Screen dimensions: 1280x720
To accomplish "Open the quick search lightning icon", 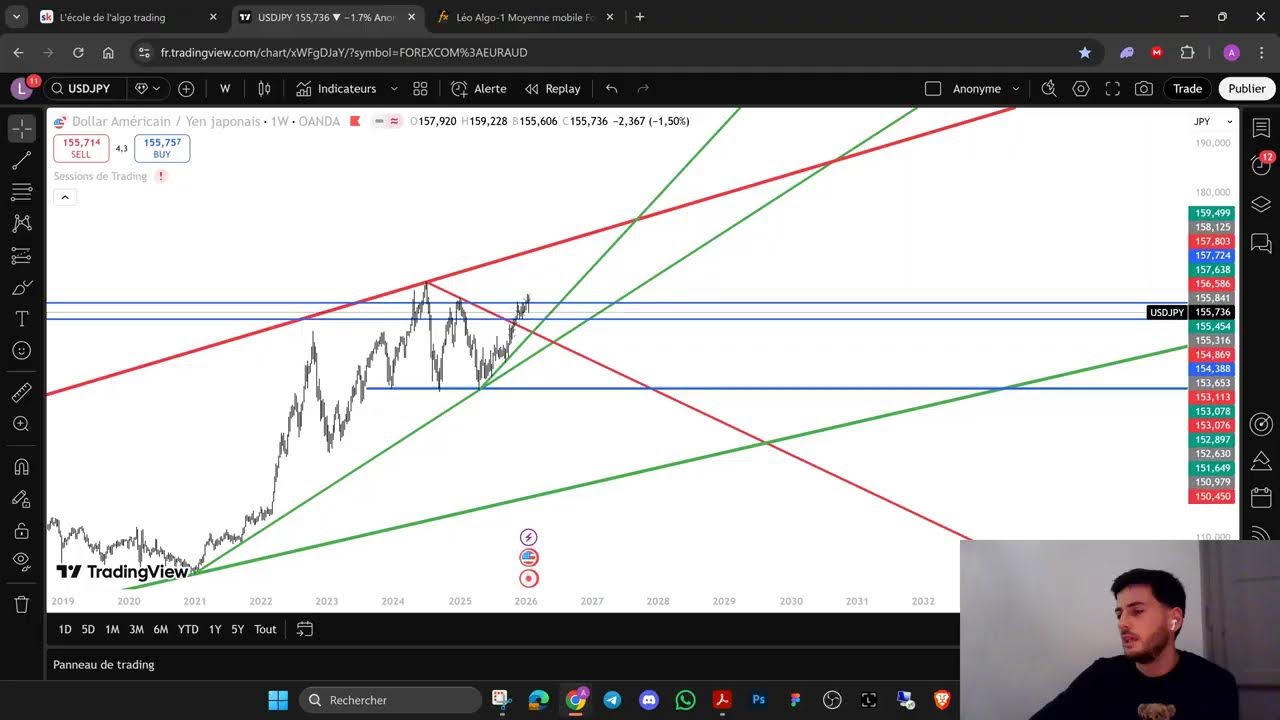I will point(1048,89).
